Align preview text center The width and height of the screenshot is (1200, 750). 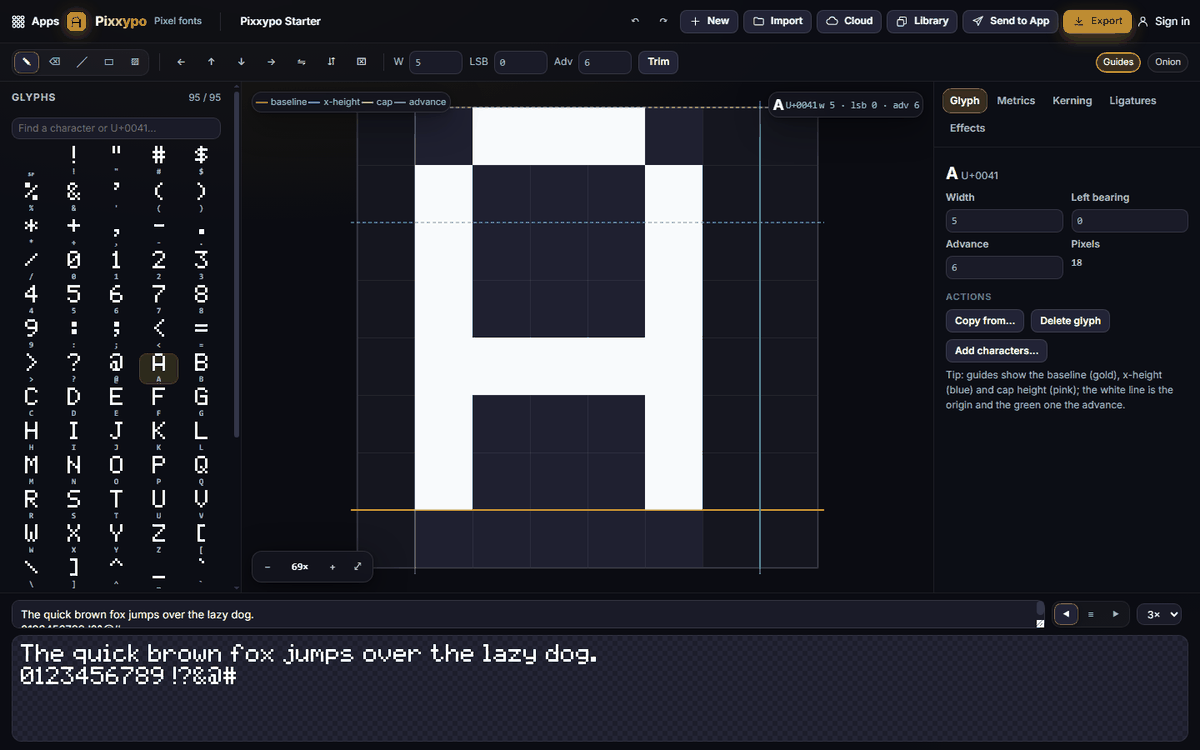[1091, 614]
